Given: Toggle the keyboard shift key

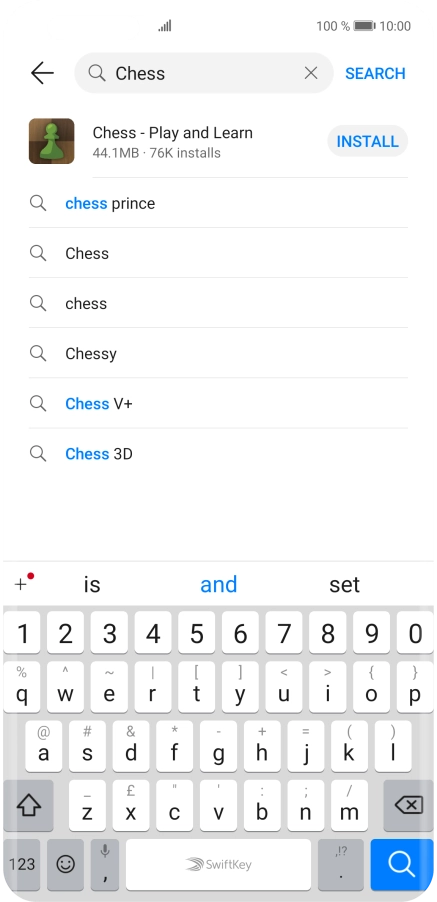Looking at the screenshot, I should 29,805.
